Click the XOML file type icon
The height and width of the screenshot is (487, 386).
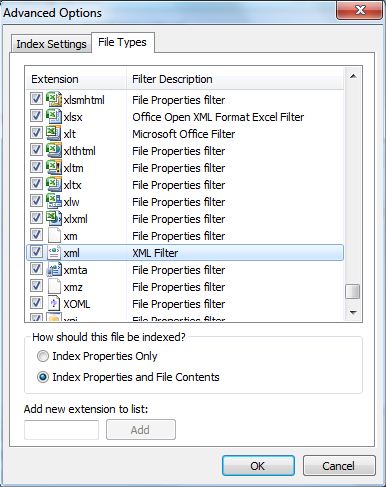pyautogui.click(x=54, y=303)
